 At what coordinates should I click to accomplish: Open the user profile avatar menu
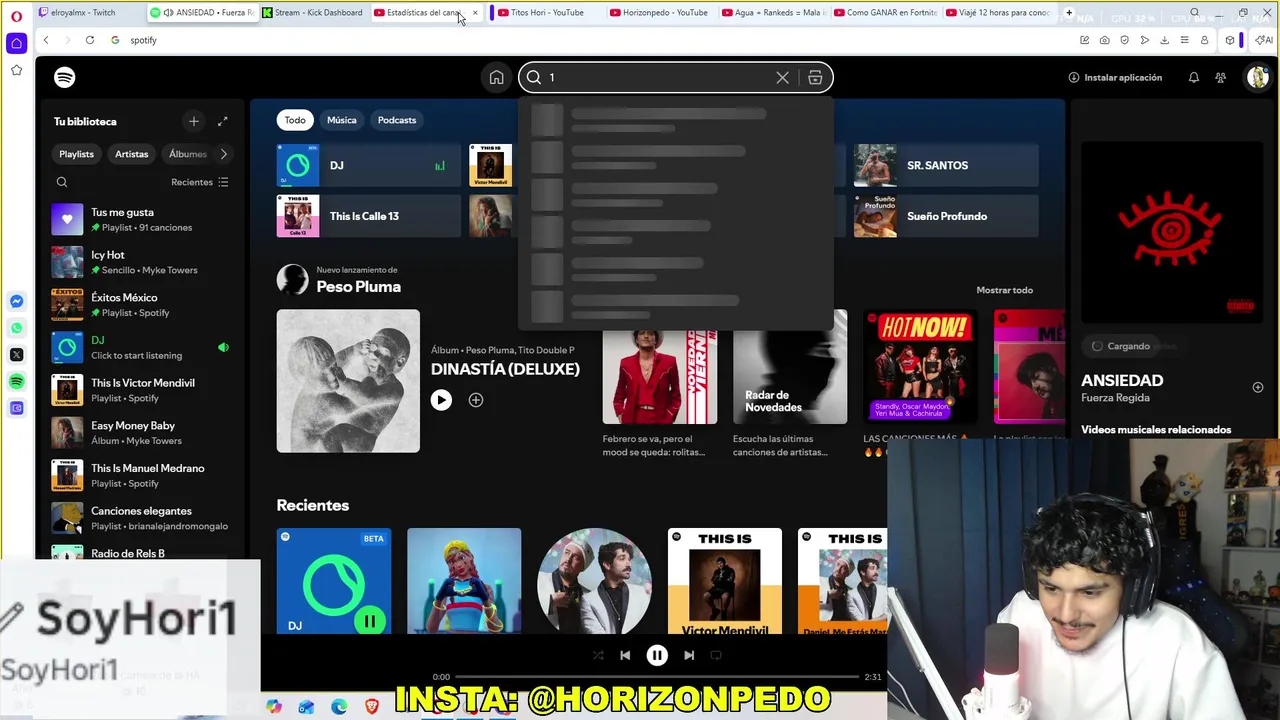tap(1257, 77)
